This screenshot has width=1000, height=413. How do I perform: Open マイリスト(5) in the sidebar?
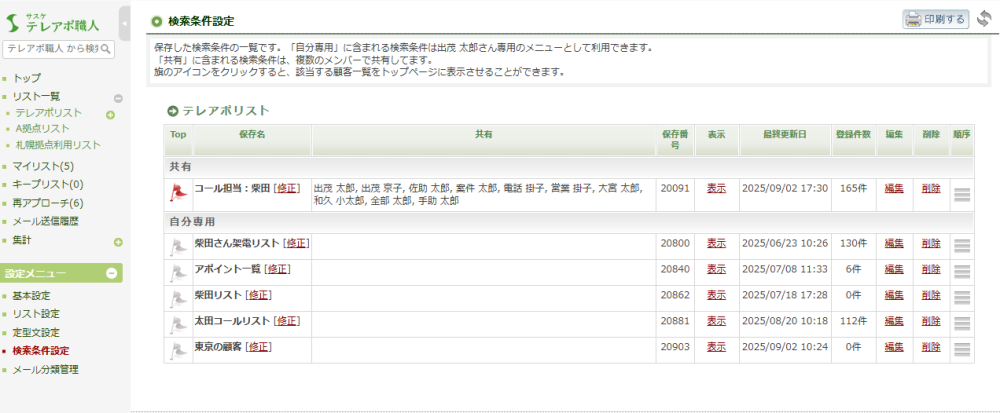(43, 166)
